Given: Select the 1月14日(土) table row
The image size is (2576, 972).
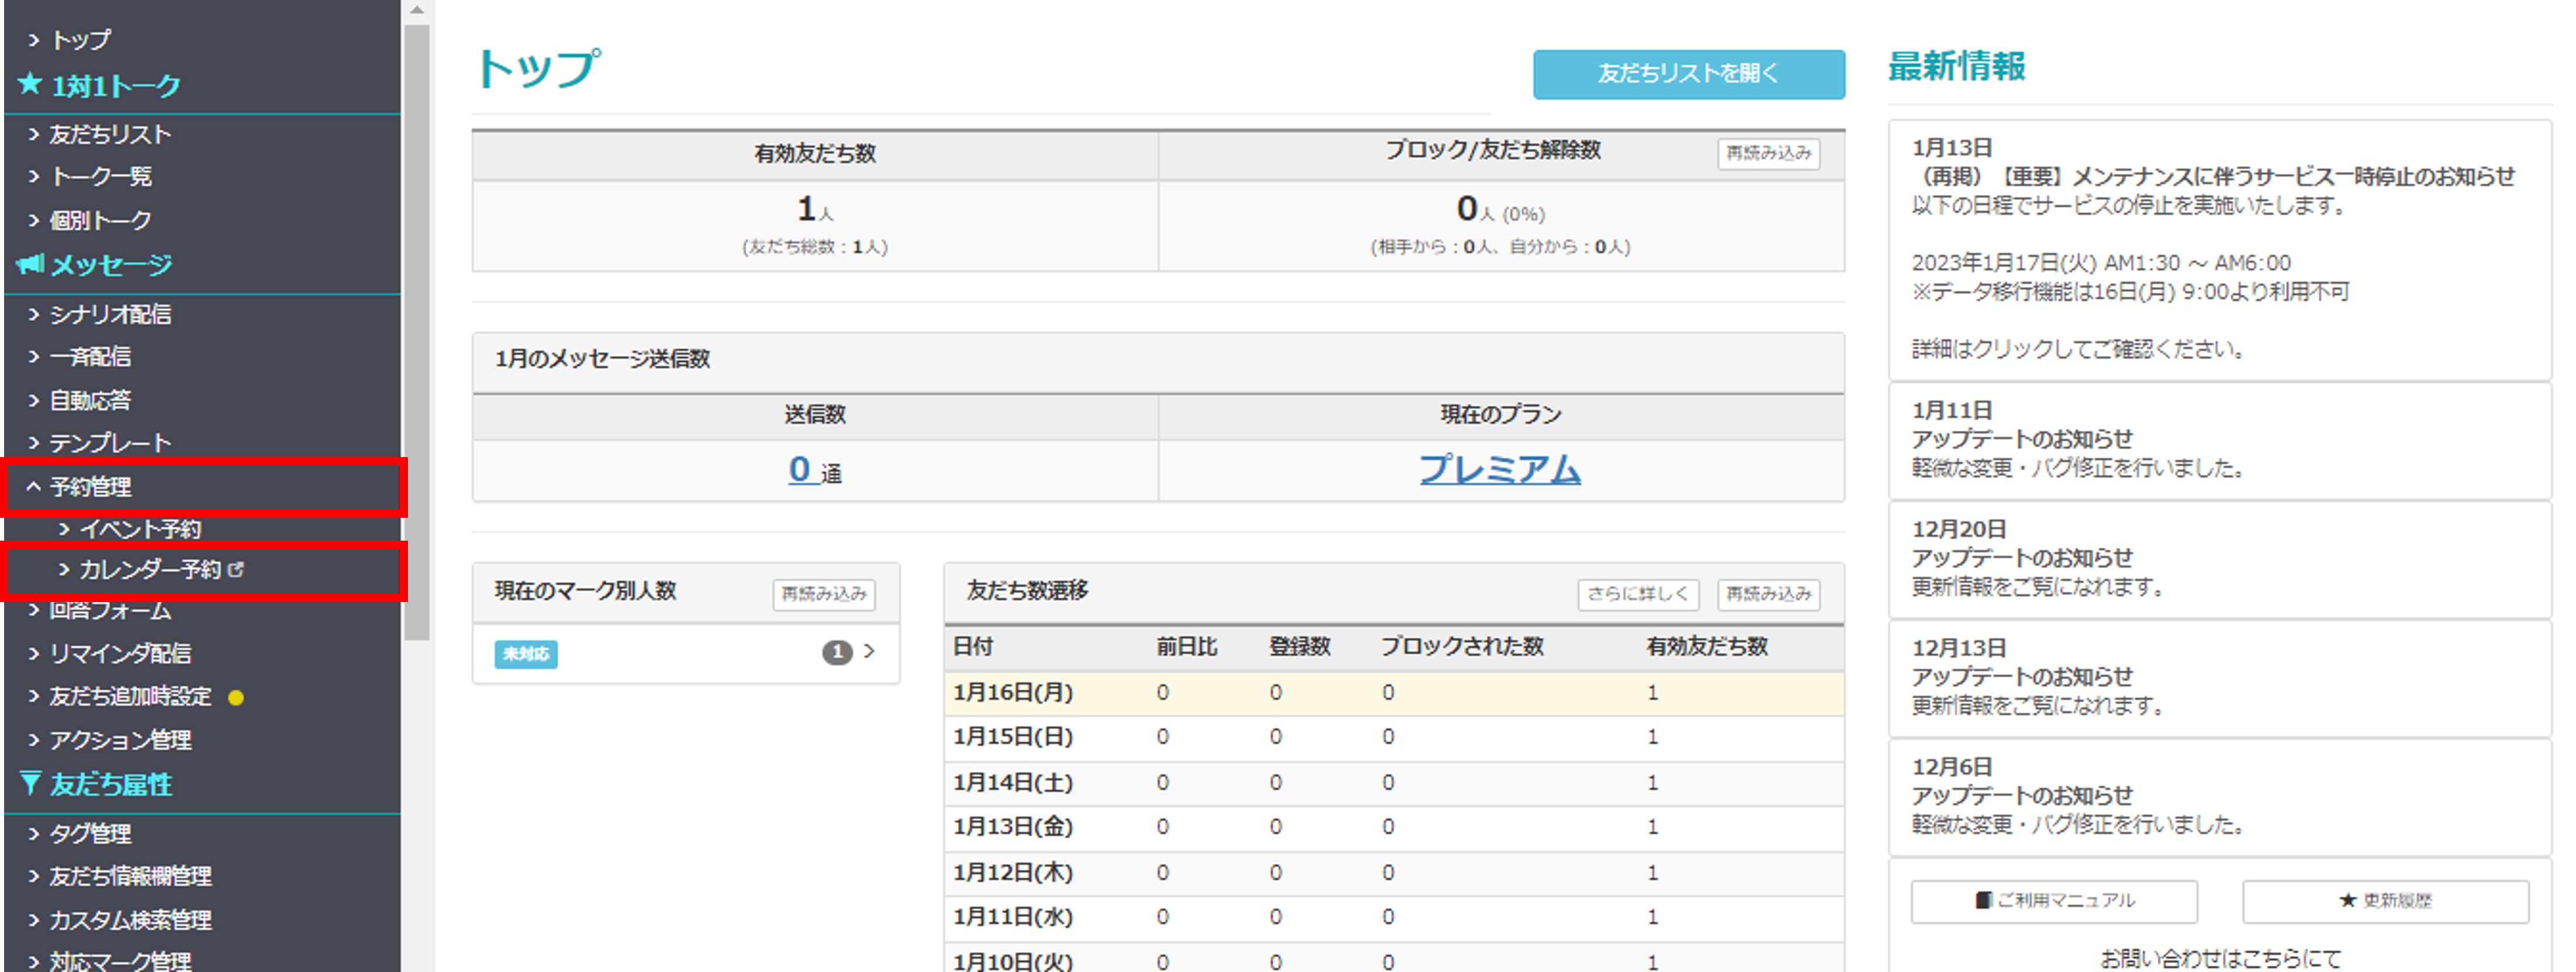Looking at the screenshot, I should pos(1394,783).
